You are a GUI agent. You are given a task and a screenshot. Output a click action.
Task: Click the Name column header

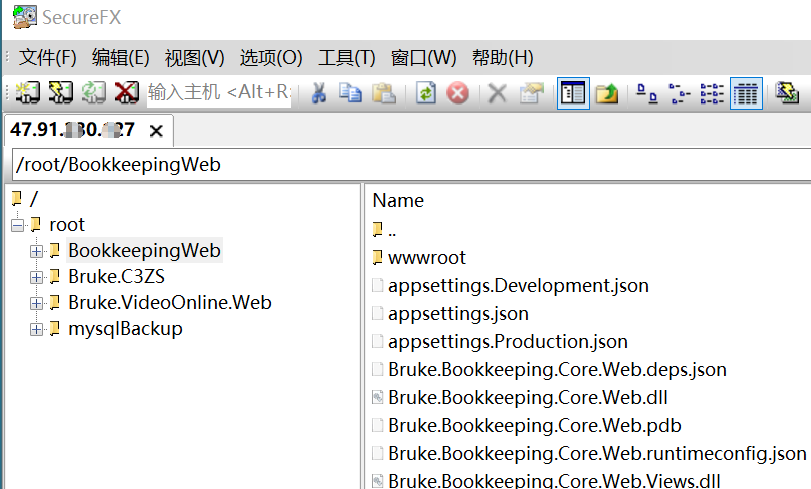pos(398,200)
